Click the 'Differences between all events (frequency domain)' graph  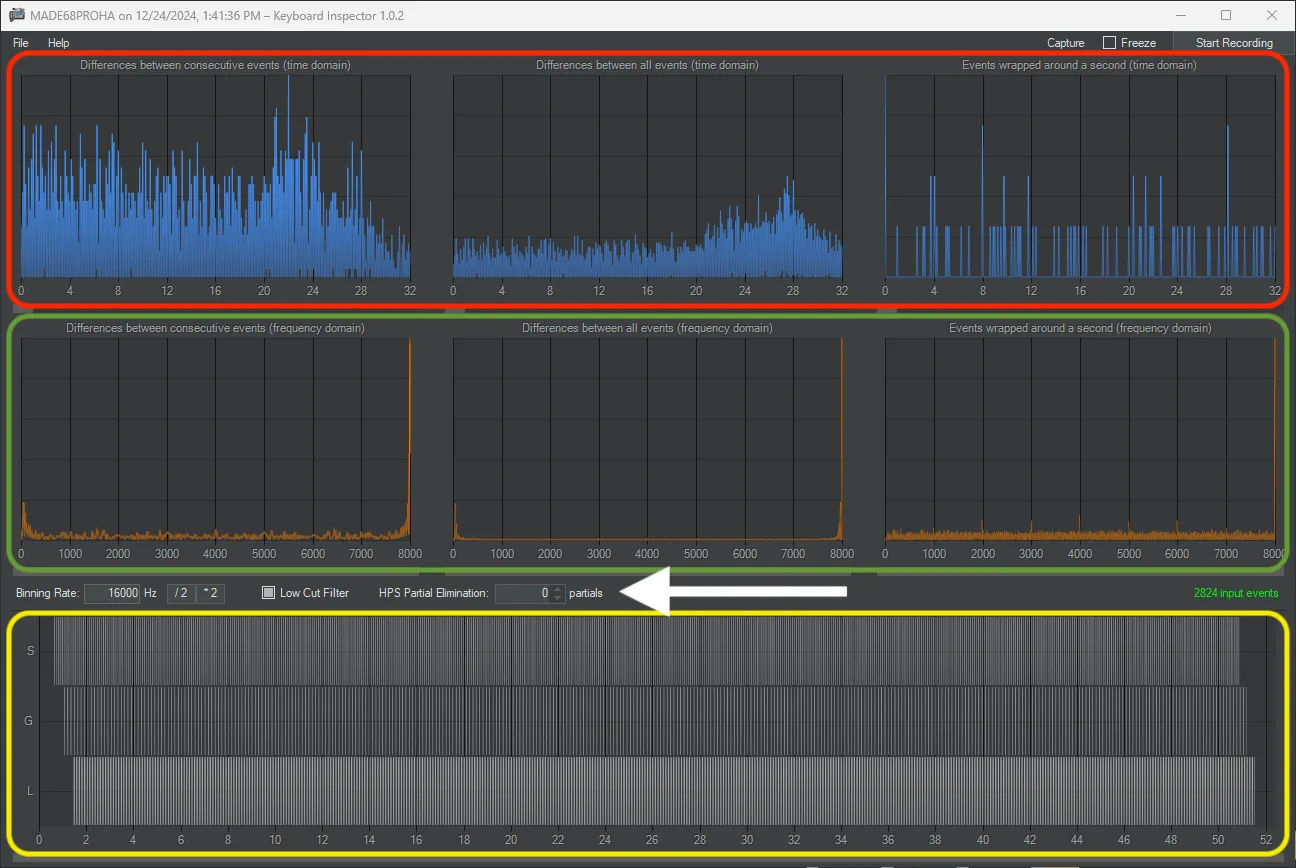[x=647, y=440]
